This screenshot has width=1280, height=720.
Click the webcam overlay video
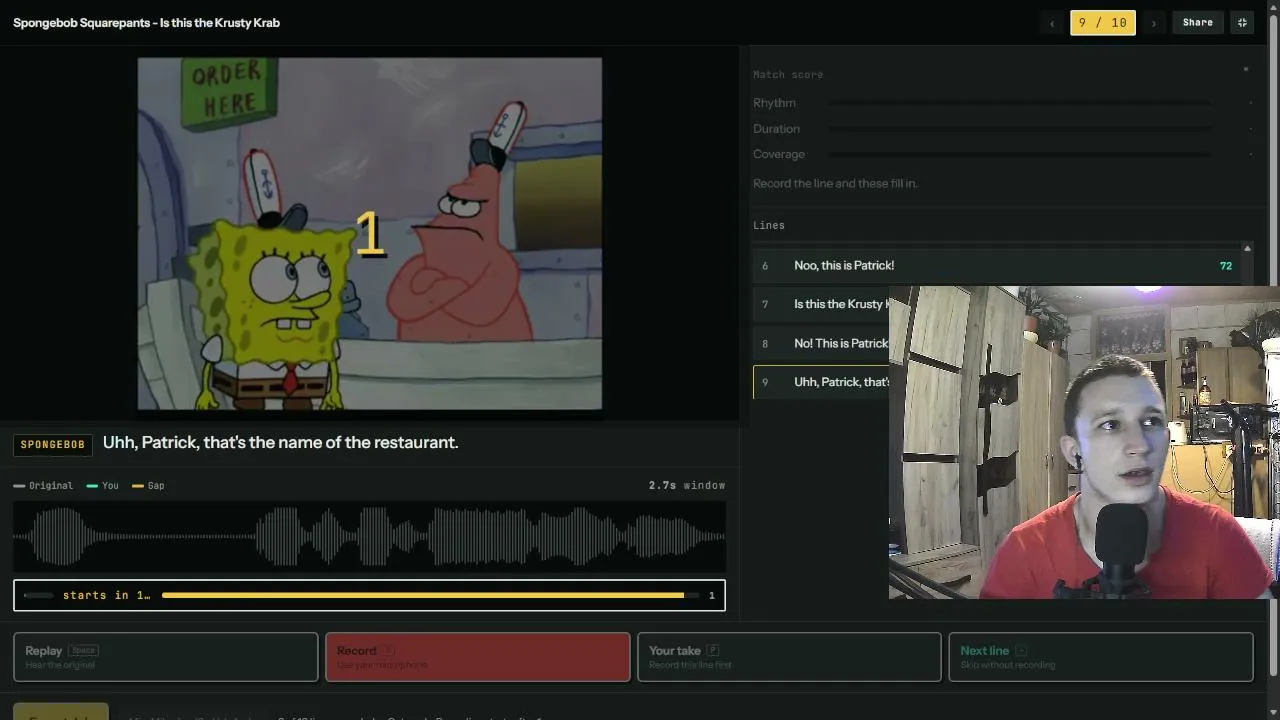[x=1084, y=443]
